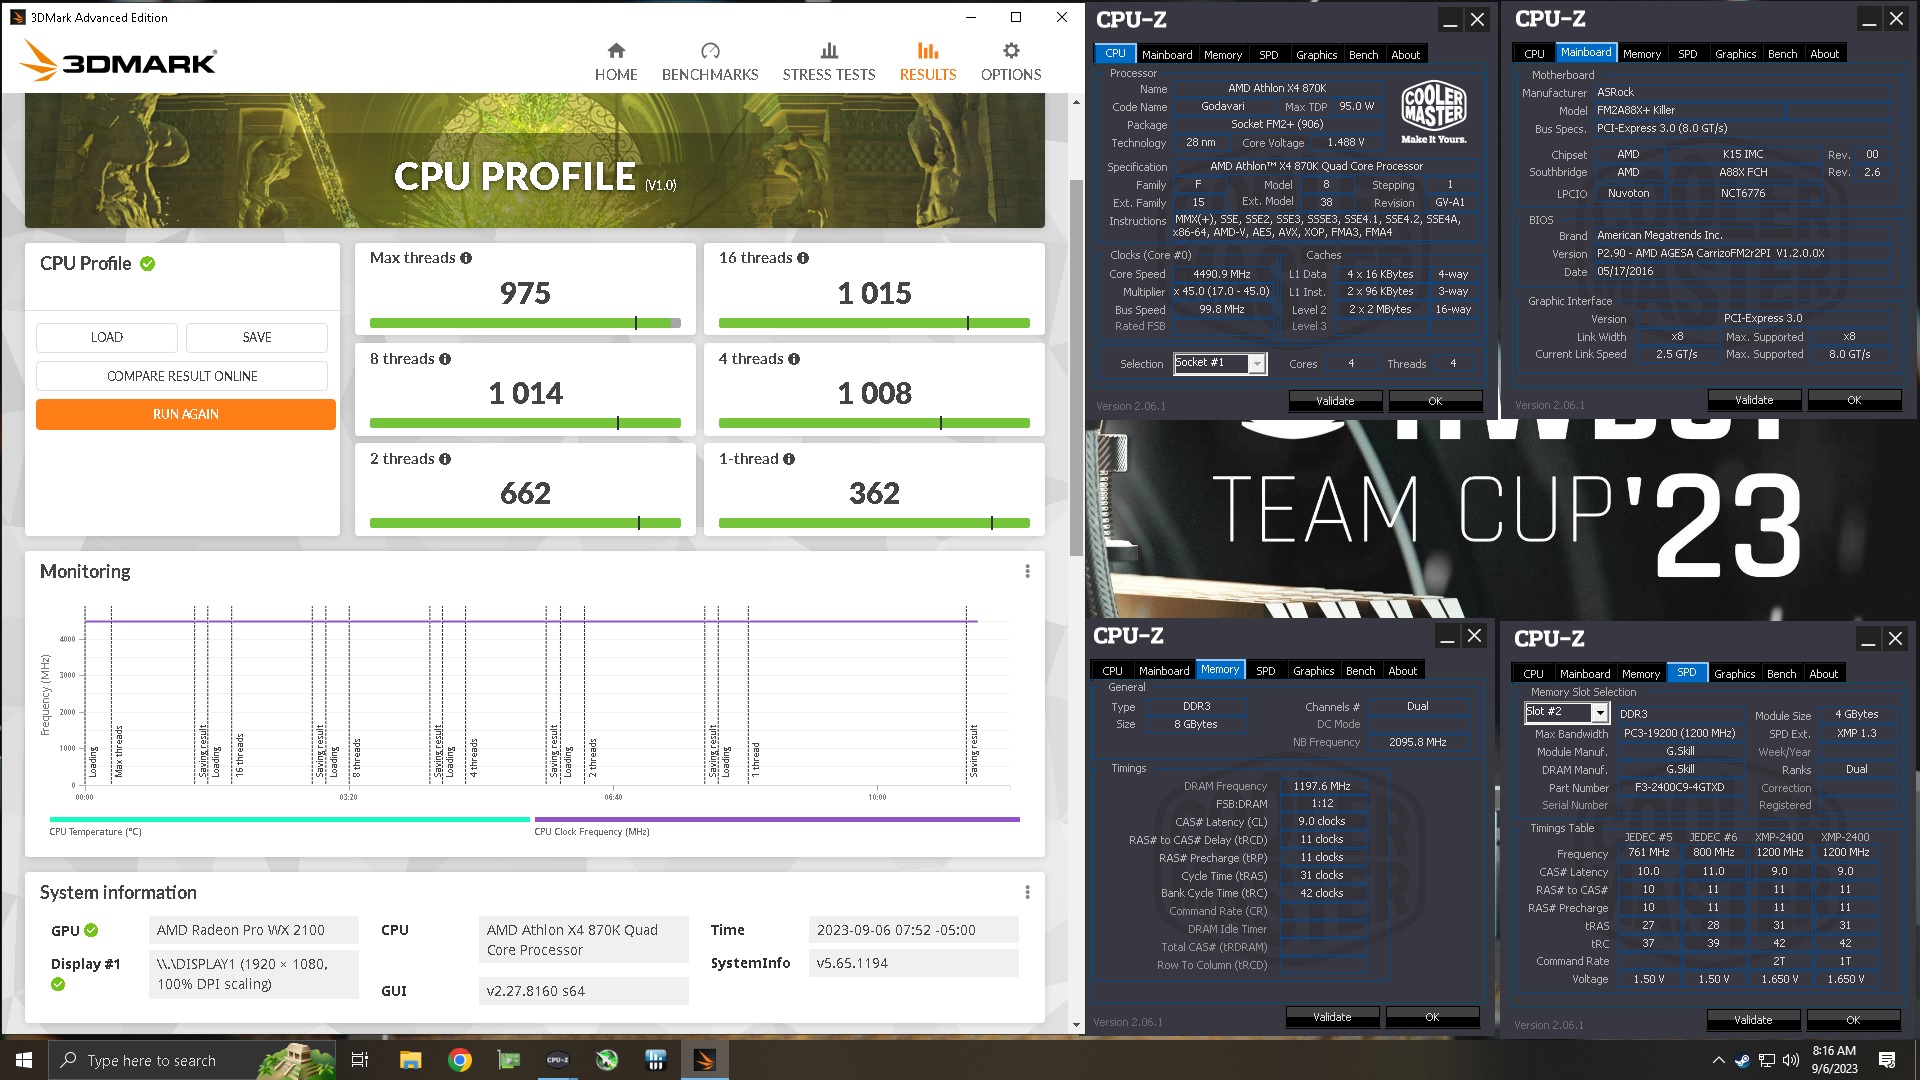Open info icon for 1-thread score

[x=789, y=459]
